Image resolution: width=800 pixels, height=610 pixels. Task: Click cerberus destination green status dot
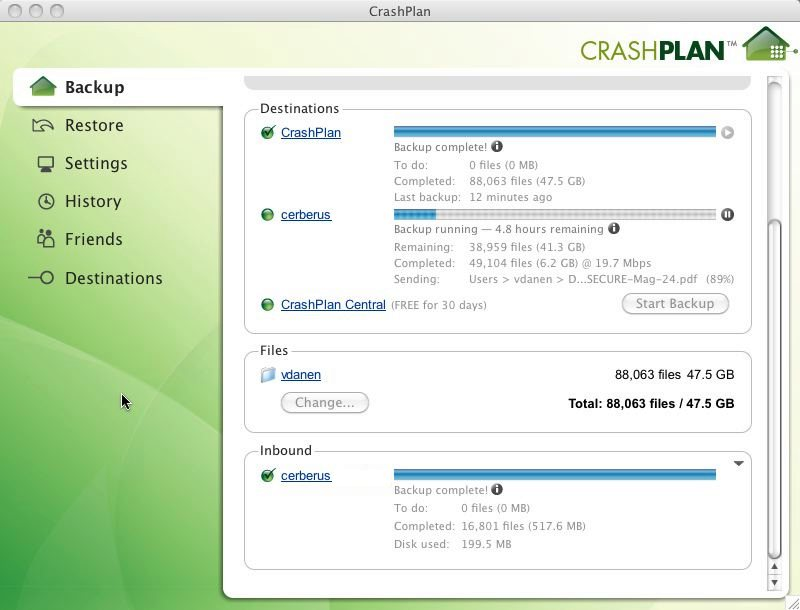click(267, 215)
